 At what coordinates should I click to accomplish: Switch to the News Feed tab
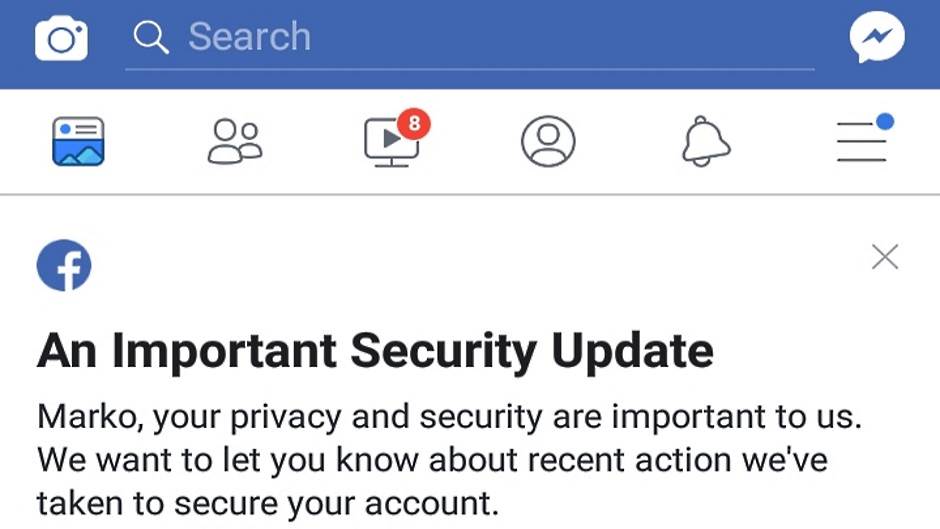pyautogui.click(x=78, y=141)
